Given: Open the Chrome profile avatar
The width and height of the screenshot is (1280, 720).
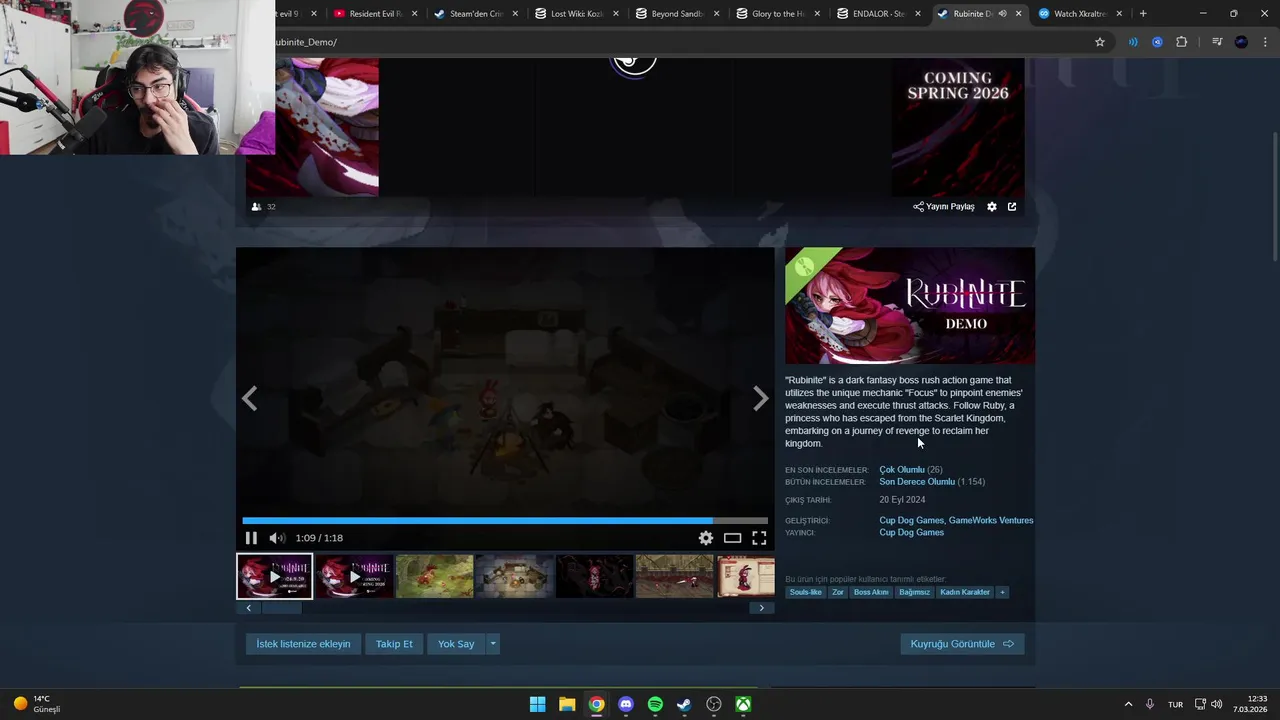Looking at the screenshot, I should pos(1241,42).
